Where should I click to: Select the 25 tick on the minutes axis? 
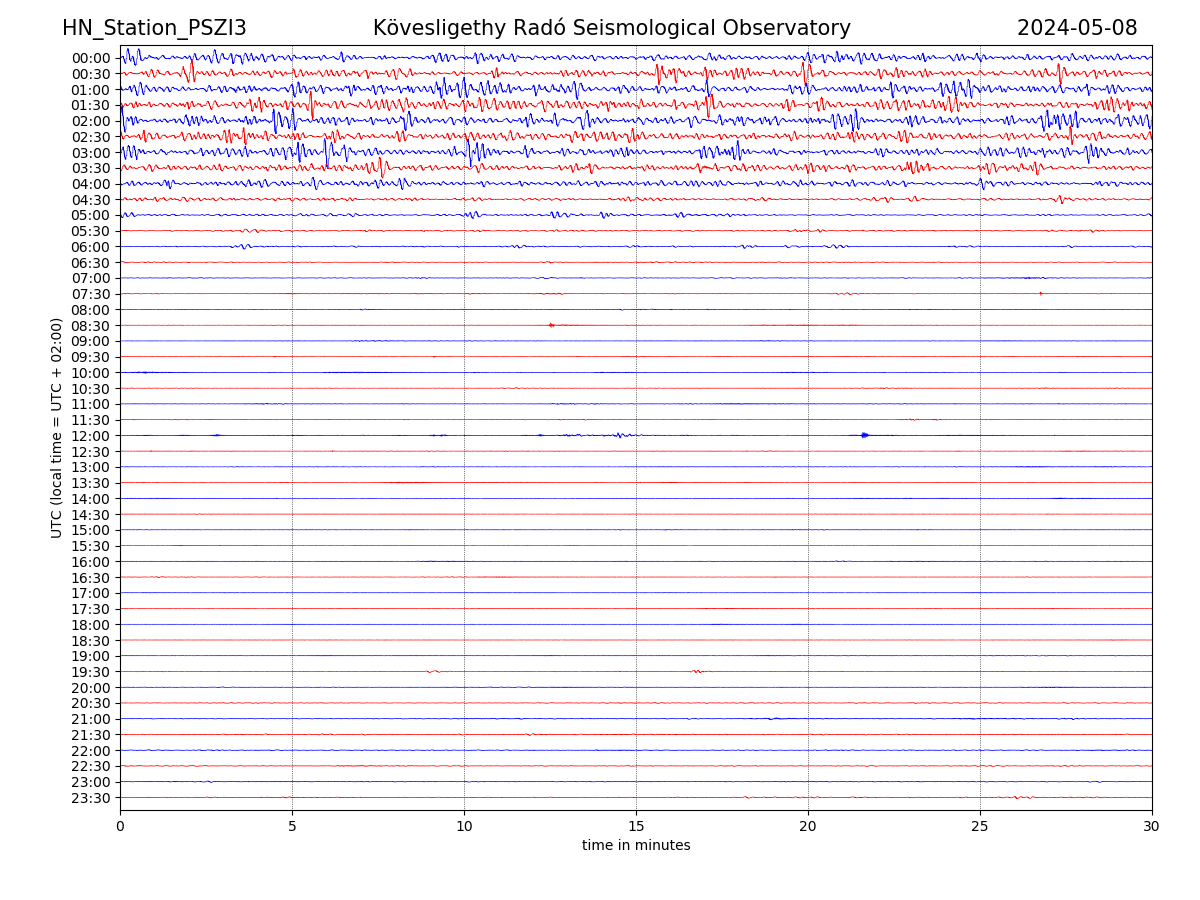(980, 827)
